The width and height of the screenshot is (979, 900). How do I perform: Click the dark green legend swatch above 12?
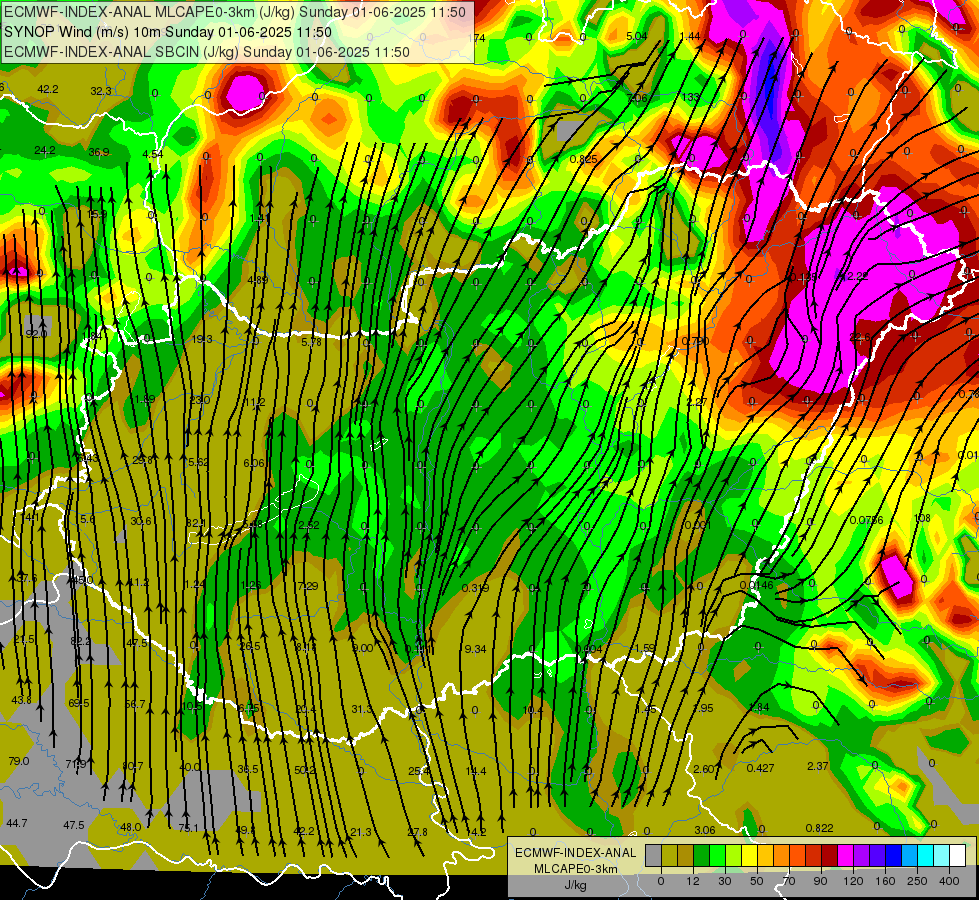pos(702,855)
